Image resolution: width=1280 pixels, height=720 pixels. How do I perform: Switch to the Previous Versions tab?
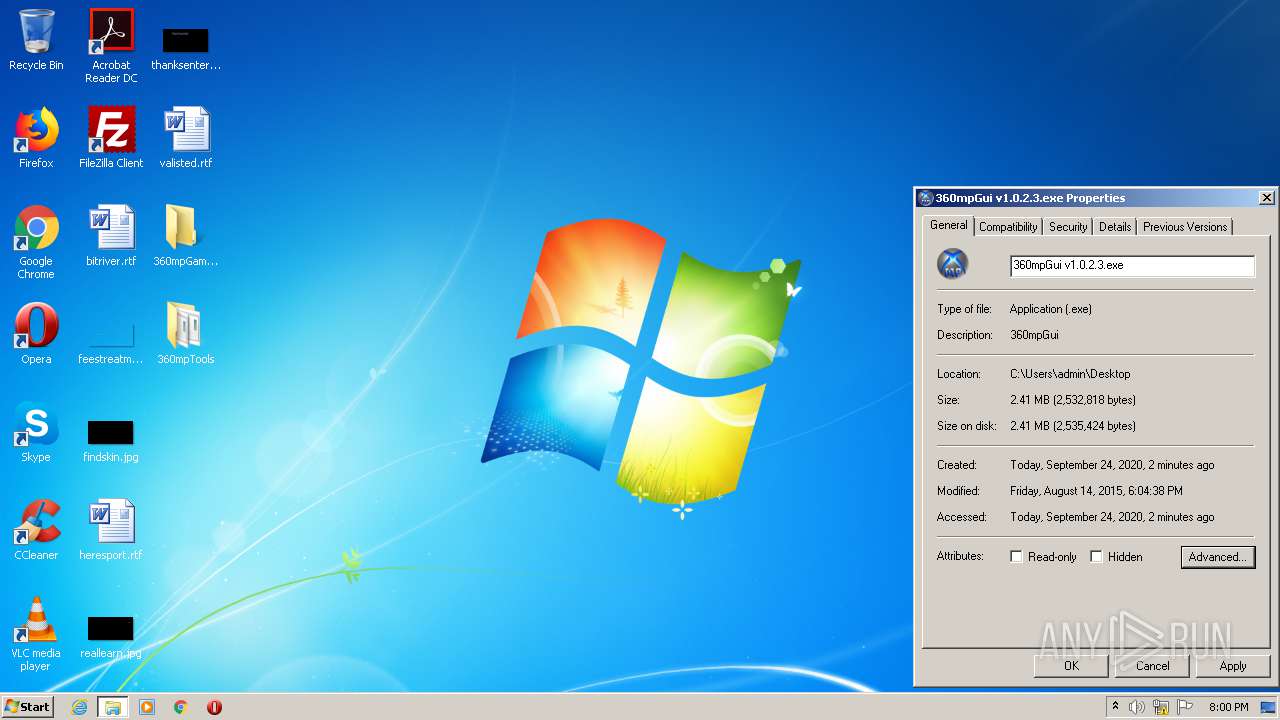point(1184,227)
